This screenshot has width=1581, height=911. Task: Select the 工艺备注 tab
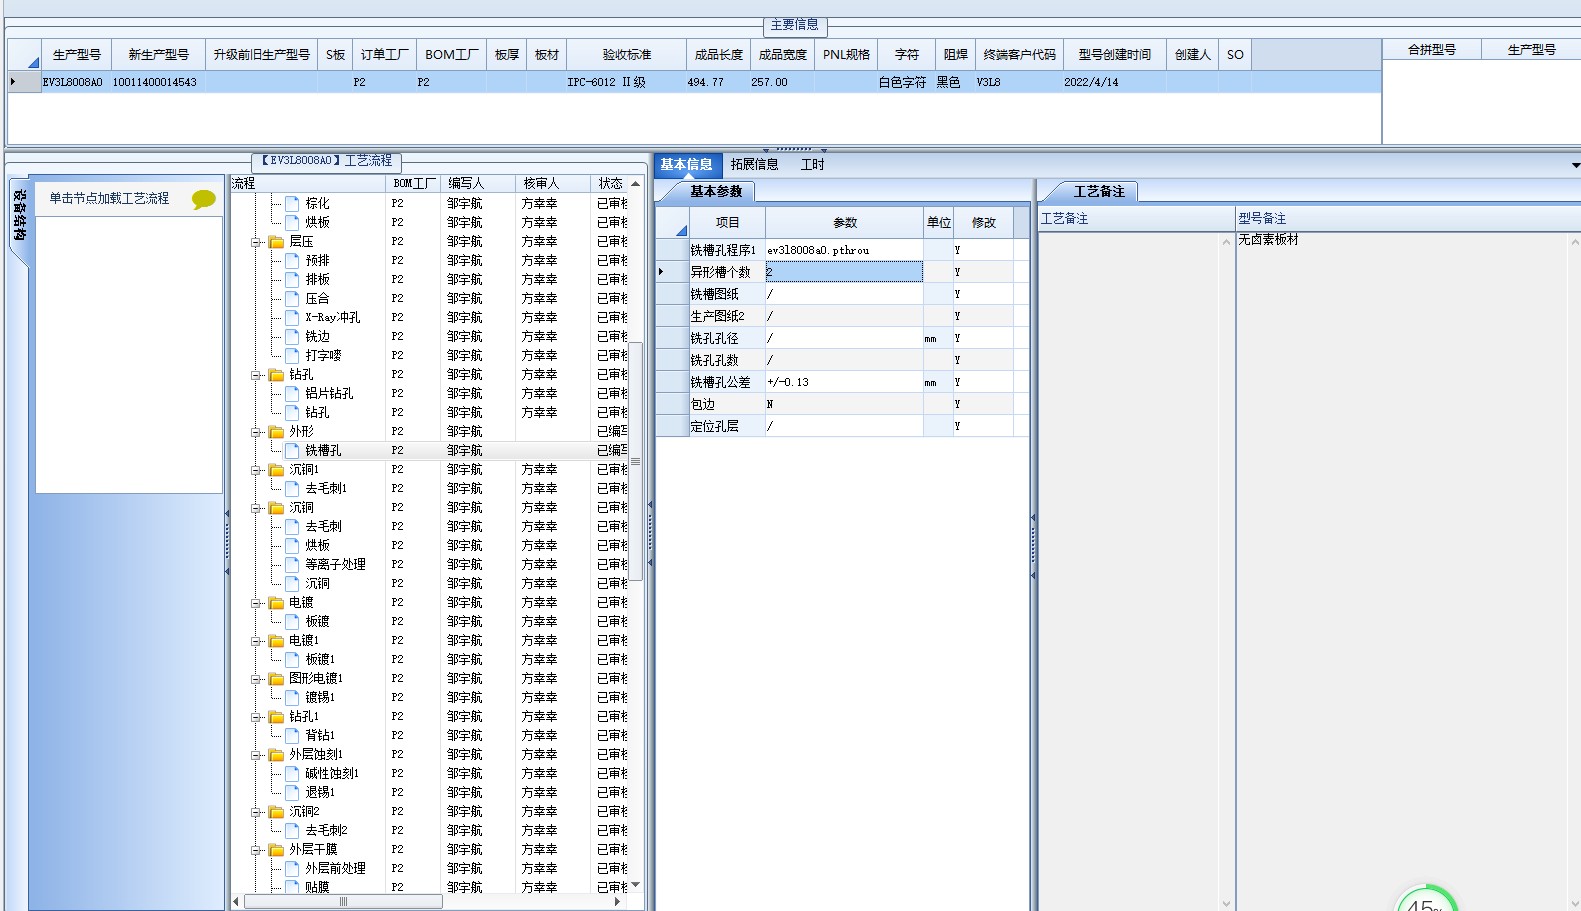(1099, 191)
